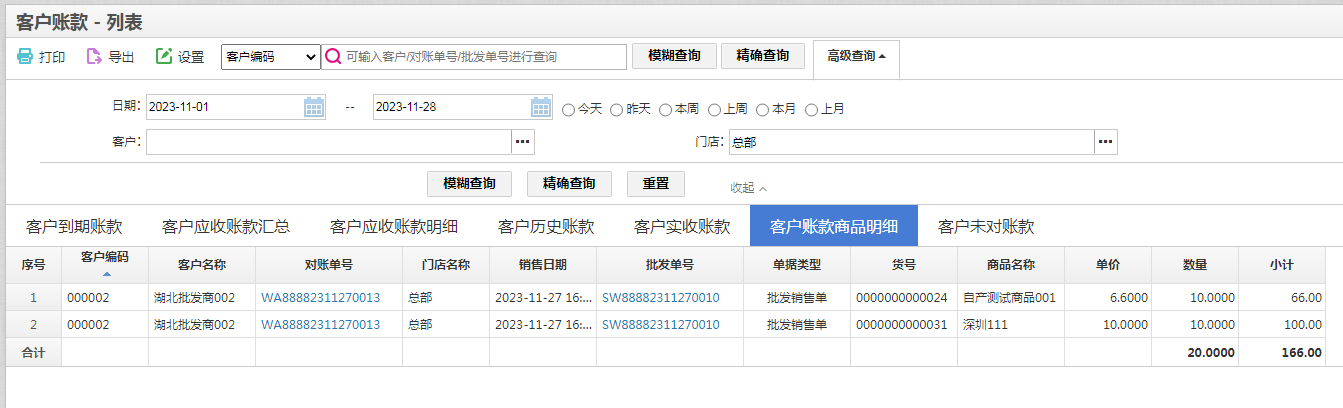Click the 货号 column header
1343x408 pixels.
click(x=903, y=265)
